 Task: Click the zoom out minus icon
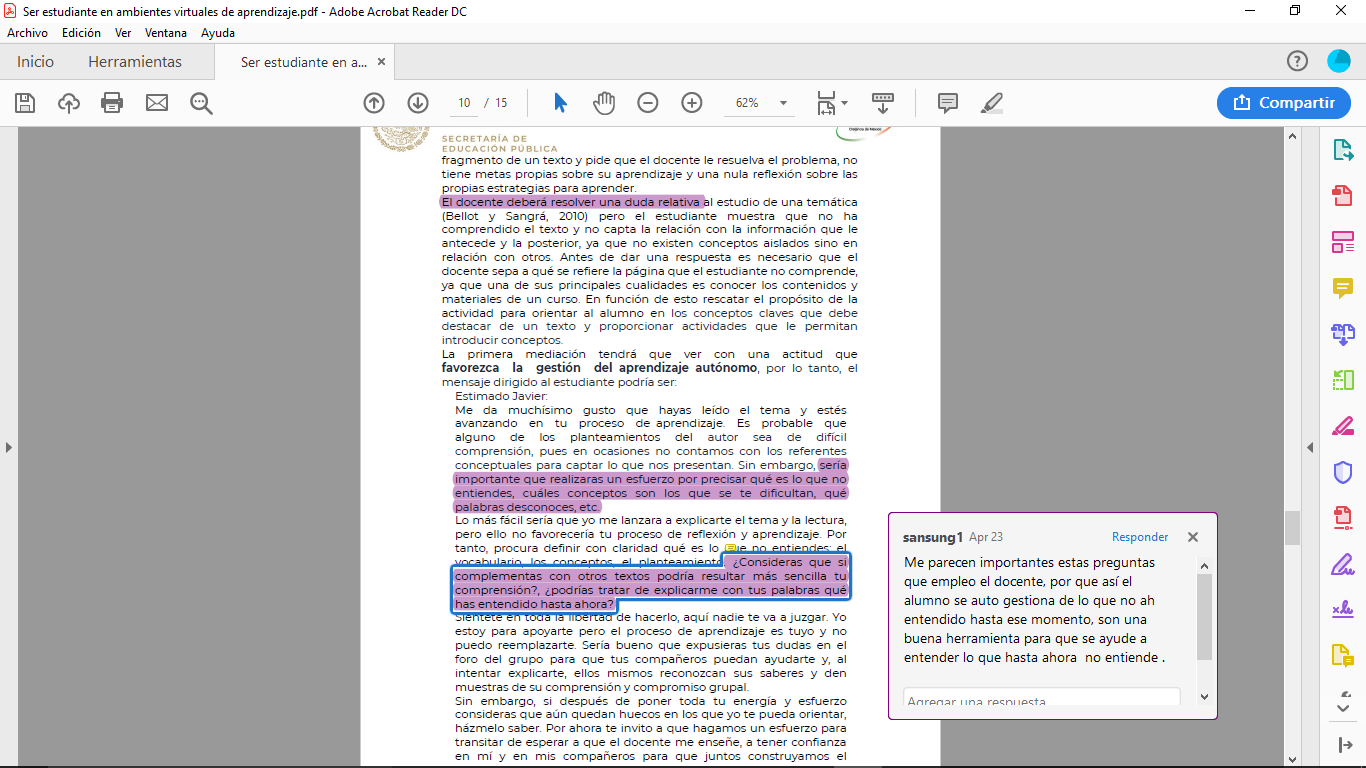648,103
